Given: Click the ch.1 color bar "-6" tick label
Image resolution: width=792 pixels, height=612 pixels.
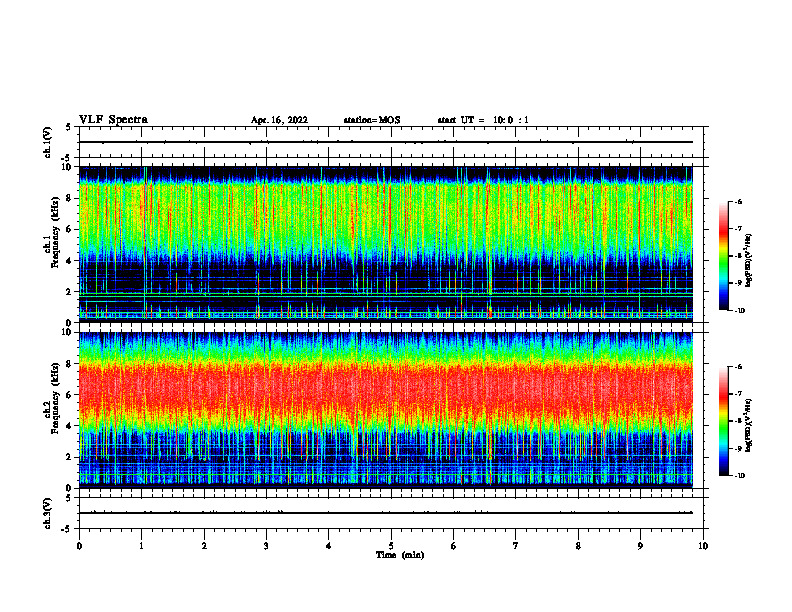Looking at the screenshot, I should point(739,201).
